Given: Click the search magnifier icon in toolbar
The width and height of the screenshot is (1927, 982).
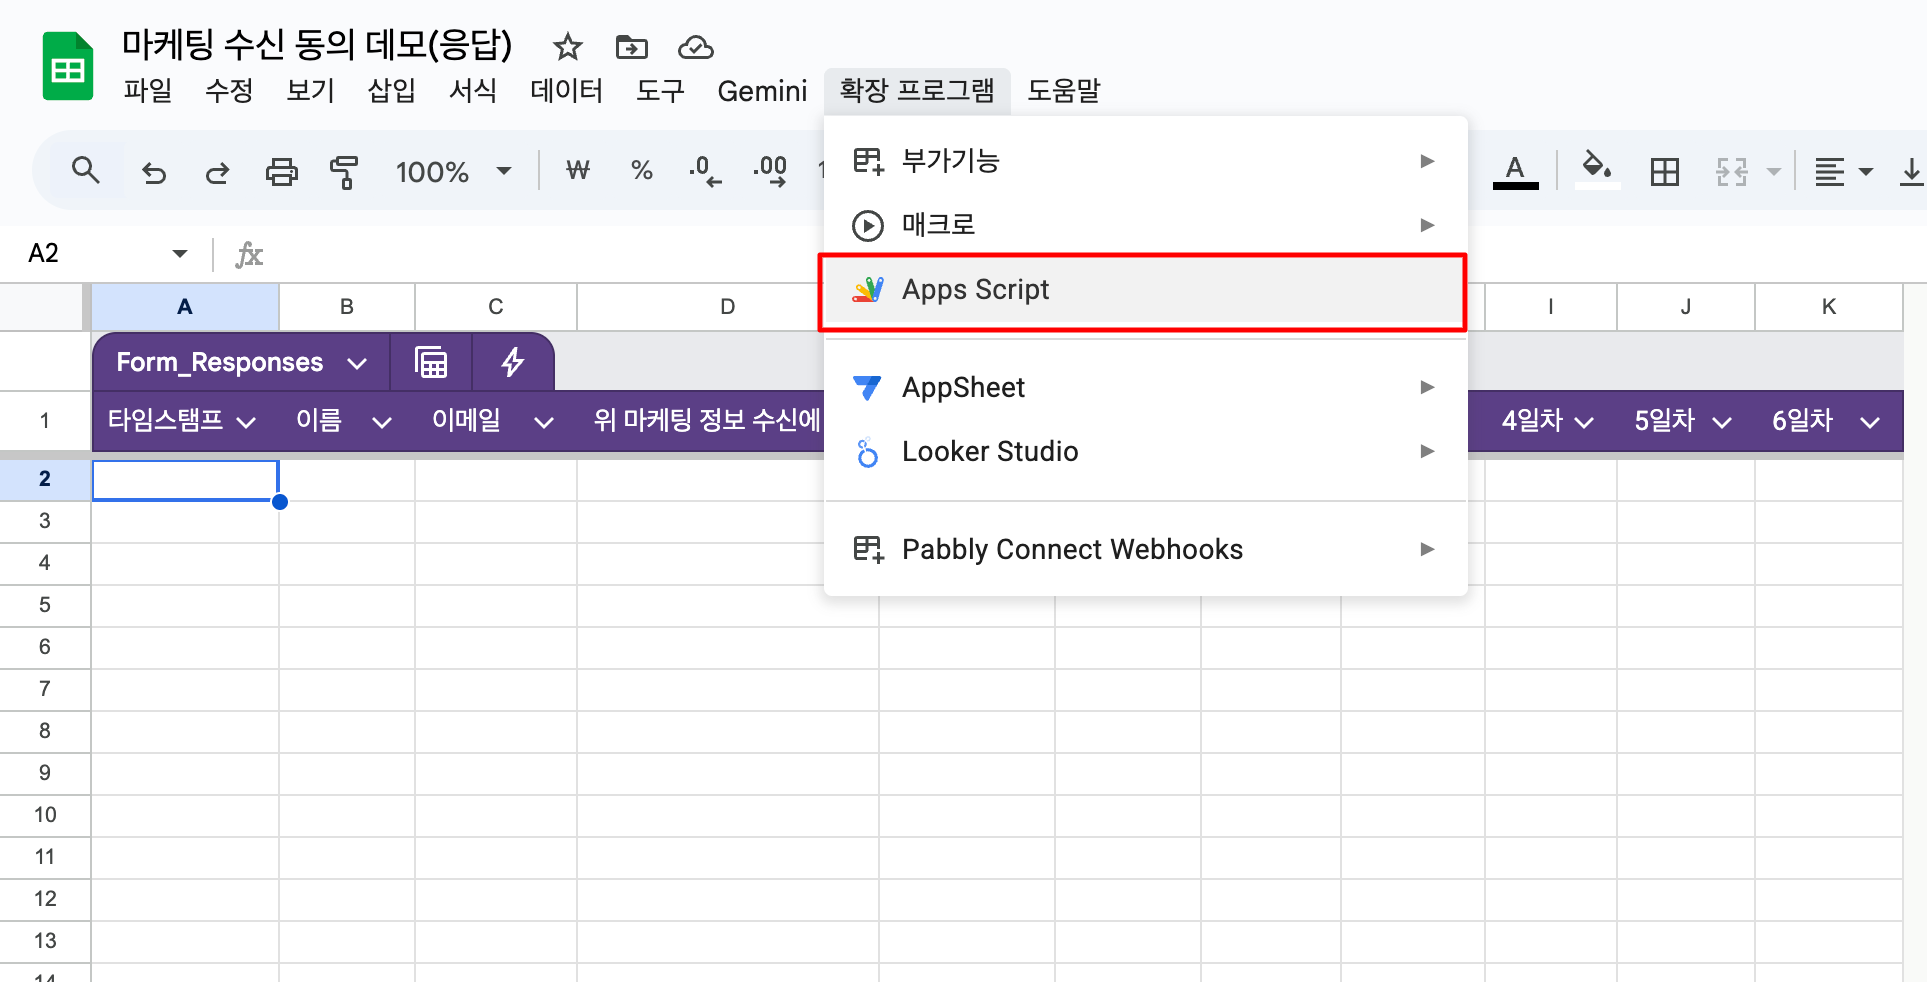Looking at the screenshot, I should click(86, 172).
